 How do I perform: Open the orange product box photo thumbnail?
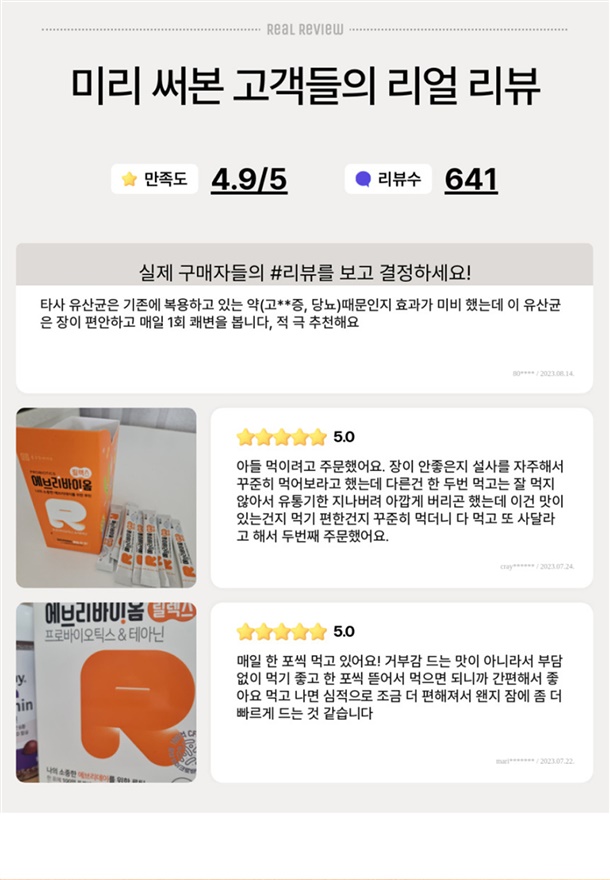(106, 498)
